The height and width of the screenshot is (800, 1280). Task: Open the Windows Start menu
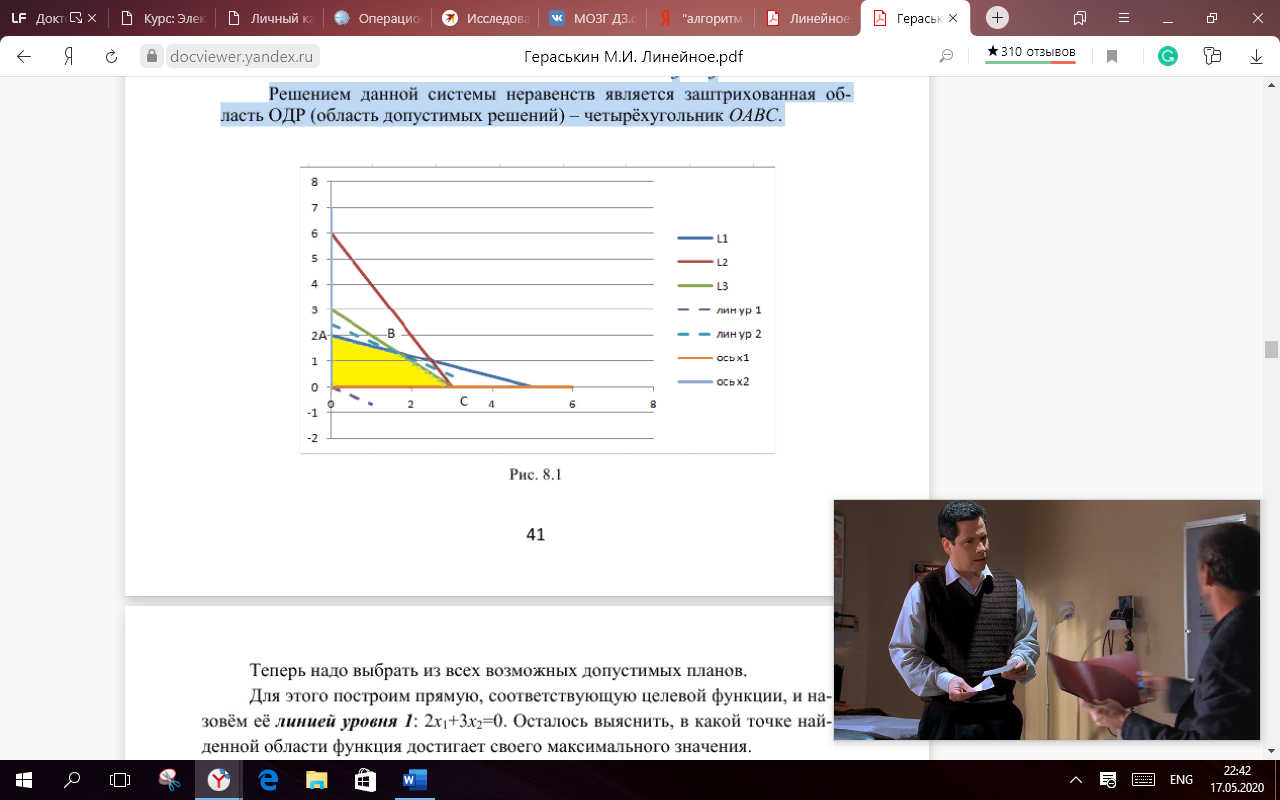pos(22,779)
